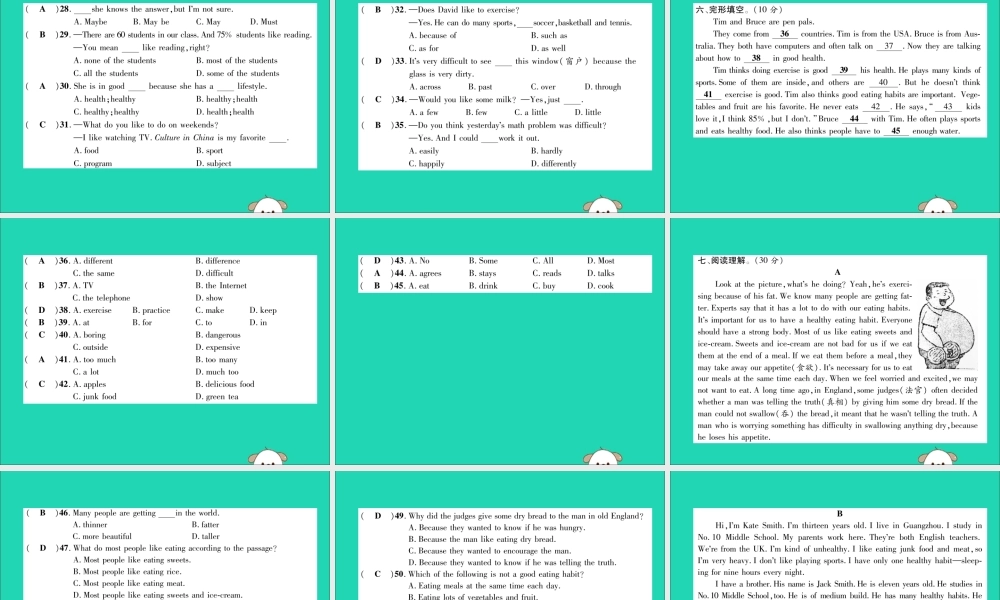Click the heading '六、完形填空。(10分)'
This screenshot has width=1000, height=600.
(x=739, y=10)
